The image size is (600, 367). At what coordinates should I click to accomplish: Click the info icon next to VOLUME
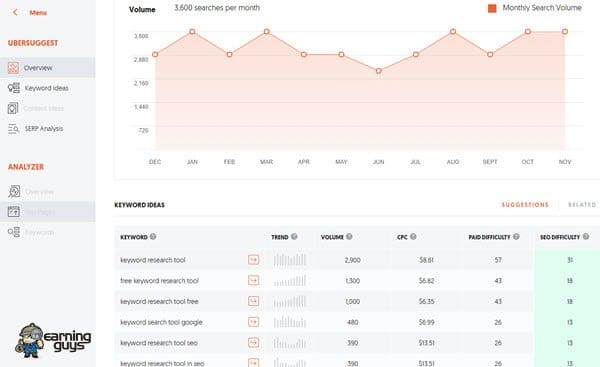(349, 237)
